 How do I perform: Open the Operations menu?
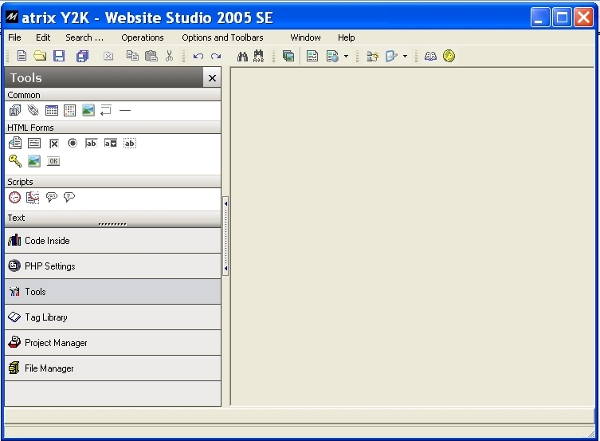tap(142, 38)
